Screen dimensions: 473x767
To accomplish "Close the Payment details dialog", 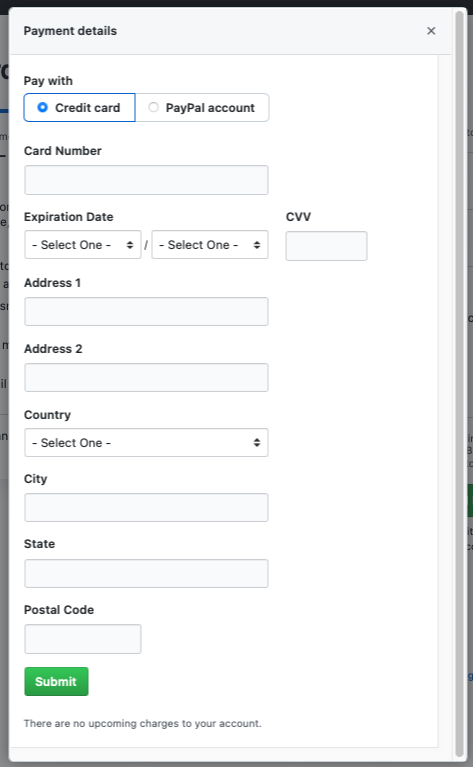I will point(431,31).
